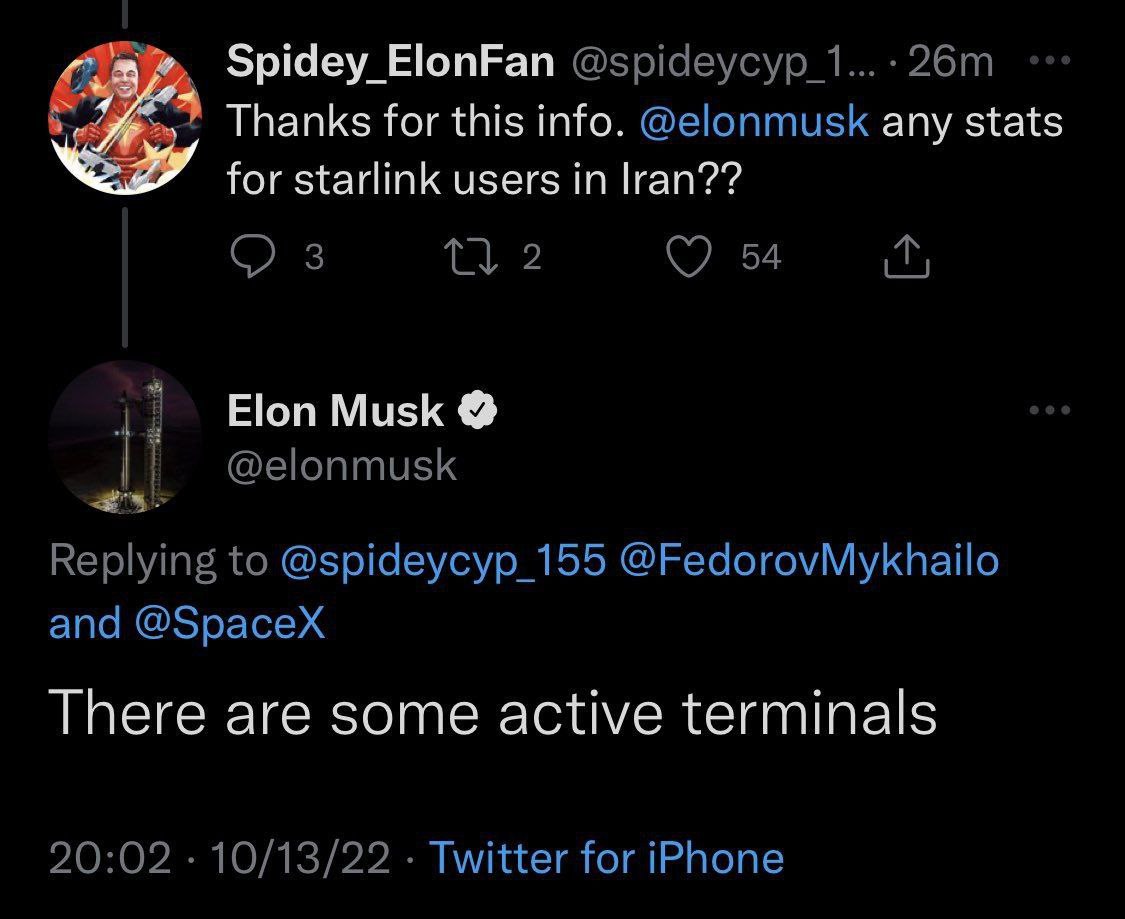Screen dimensions: 1125x919
Task: Click the Twitter for iPhone source link
Action: tap(605, 858)
